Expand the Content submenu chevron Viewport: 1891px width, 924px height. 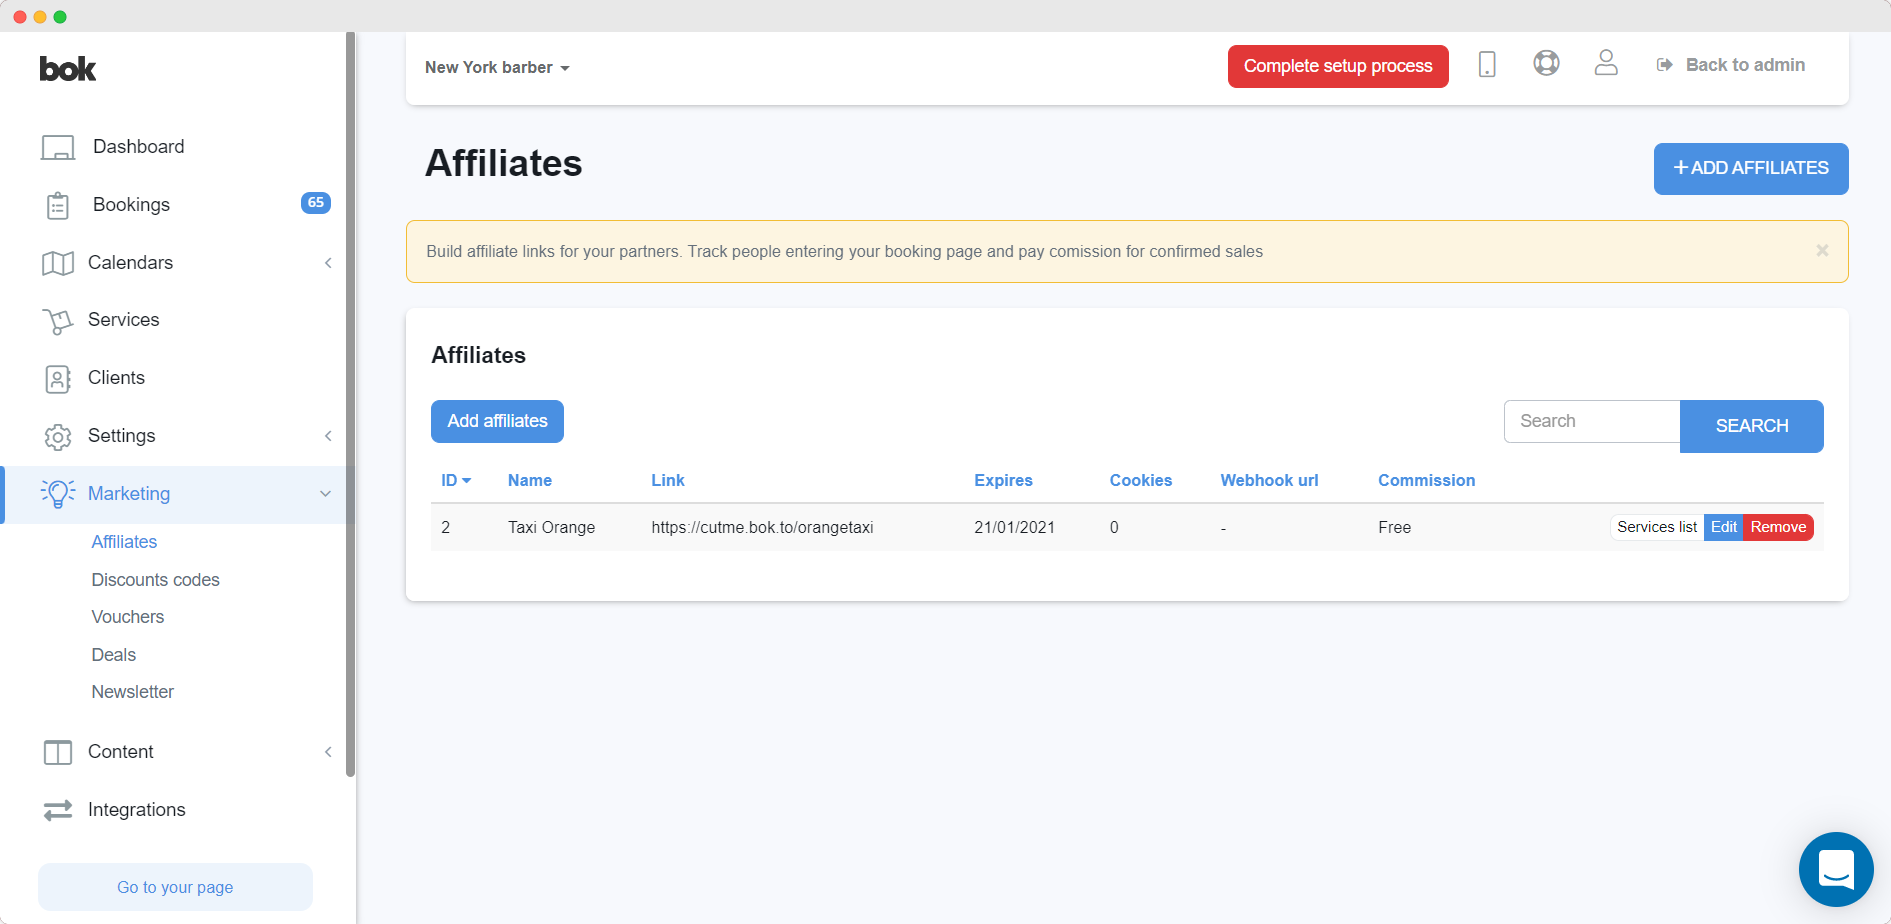pyautogui.click(x=328, y=752)
